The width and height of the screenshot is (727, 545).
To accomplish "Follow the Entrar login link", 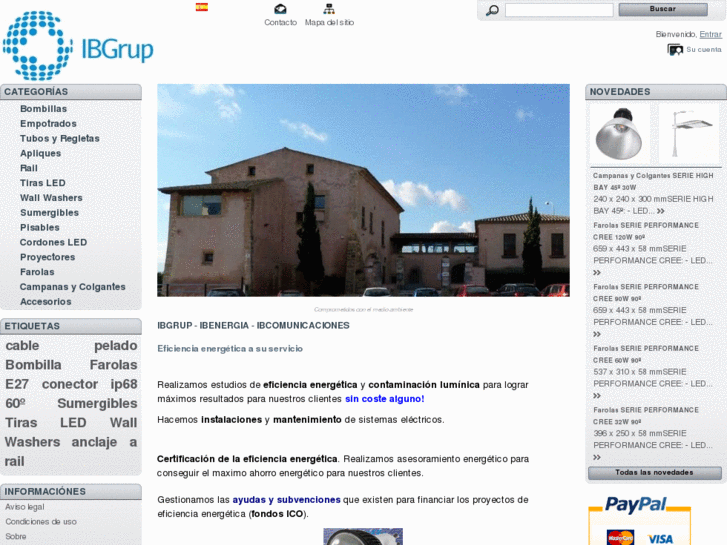I will click(710, 34).
